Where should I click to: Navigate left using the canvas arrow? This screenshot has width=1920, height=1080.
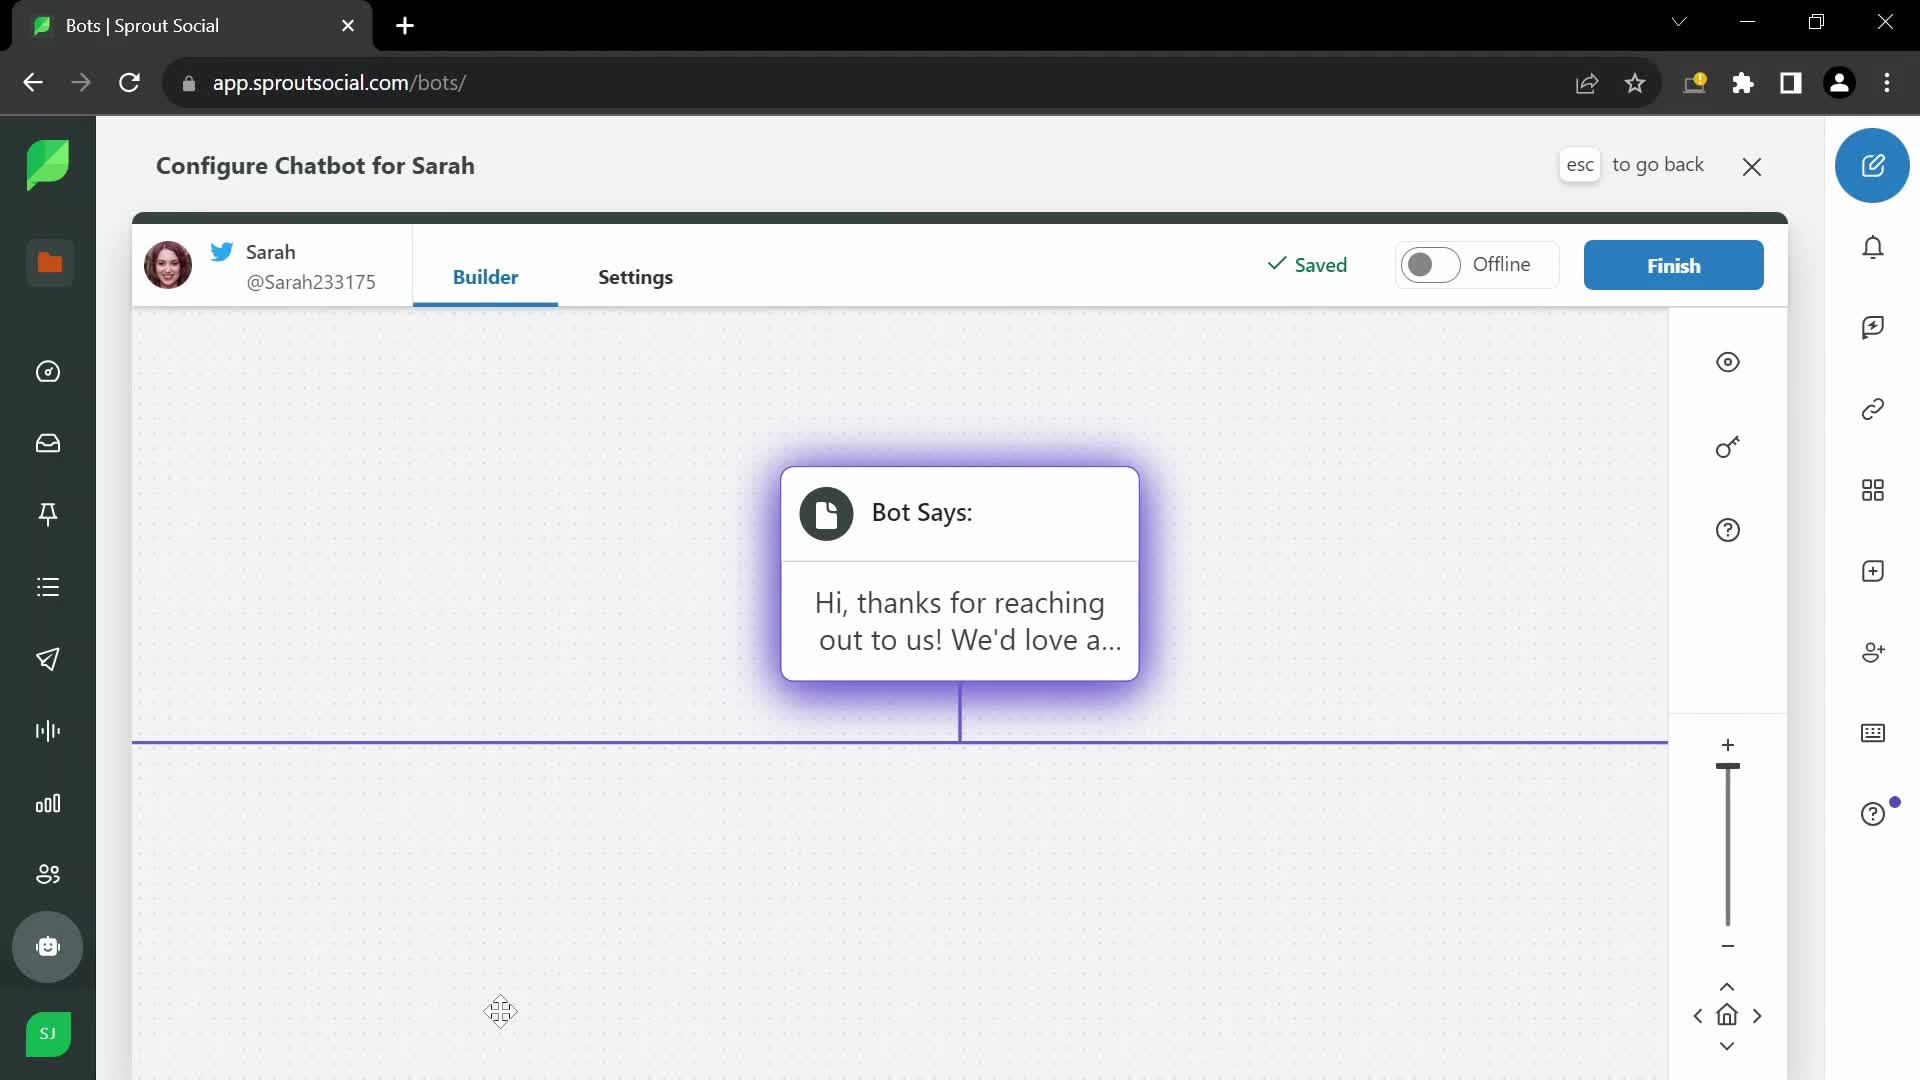[1698, 1015]
